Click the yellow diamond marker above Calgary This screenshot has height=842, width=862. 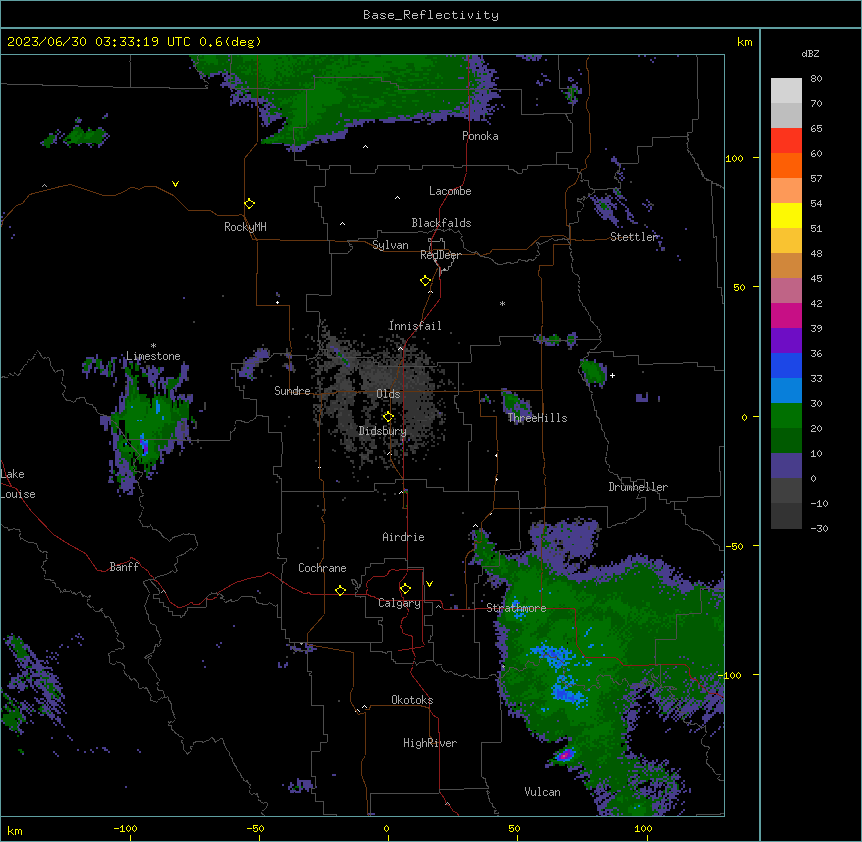click(x=406, y=588)
